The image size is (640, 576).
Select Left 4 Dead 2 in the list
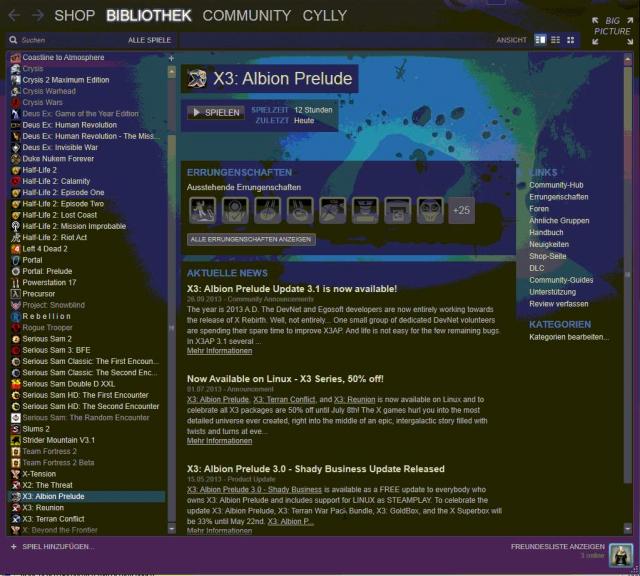tap(87, 249)
